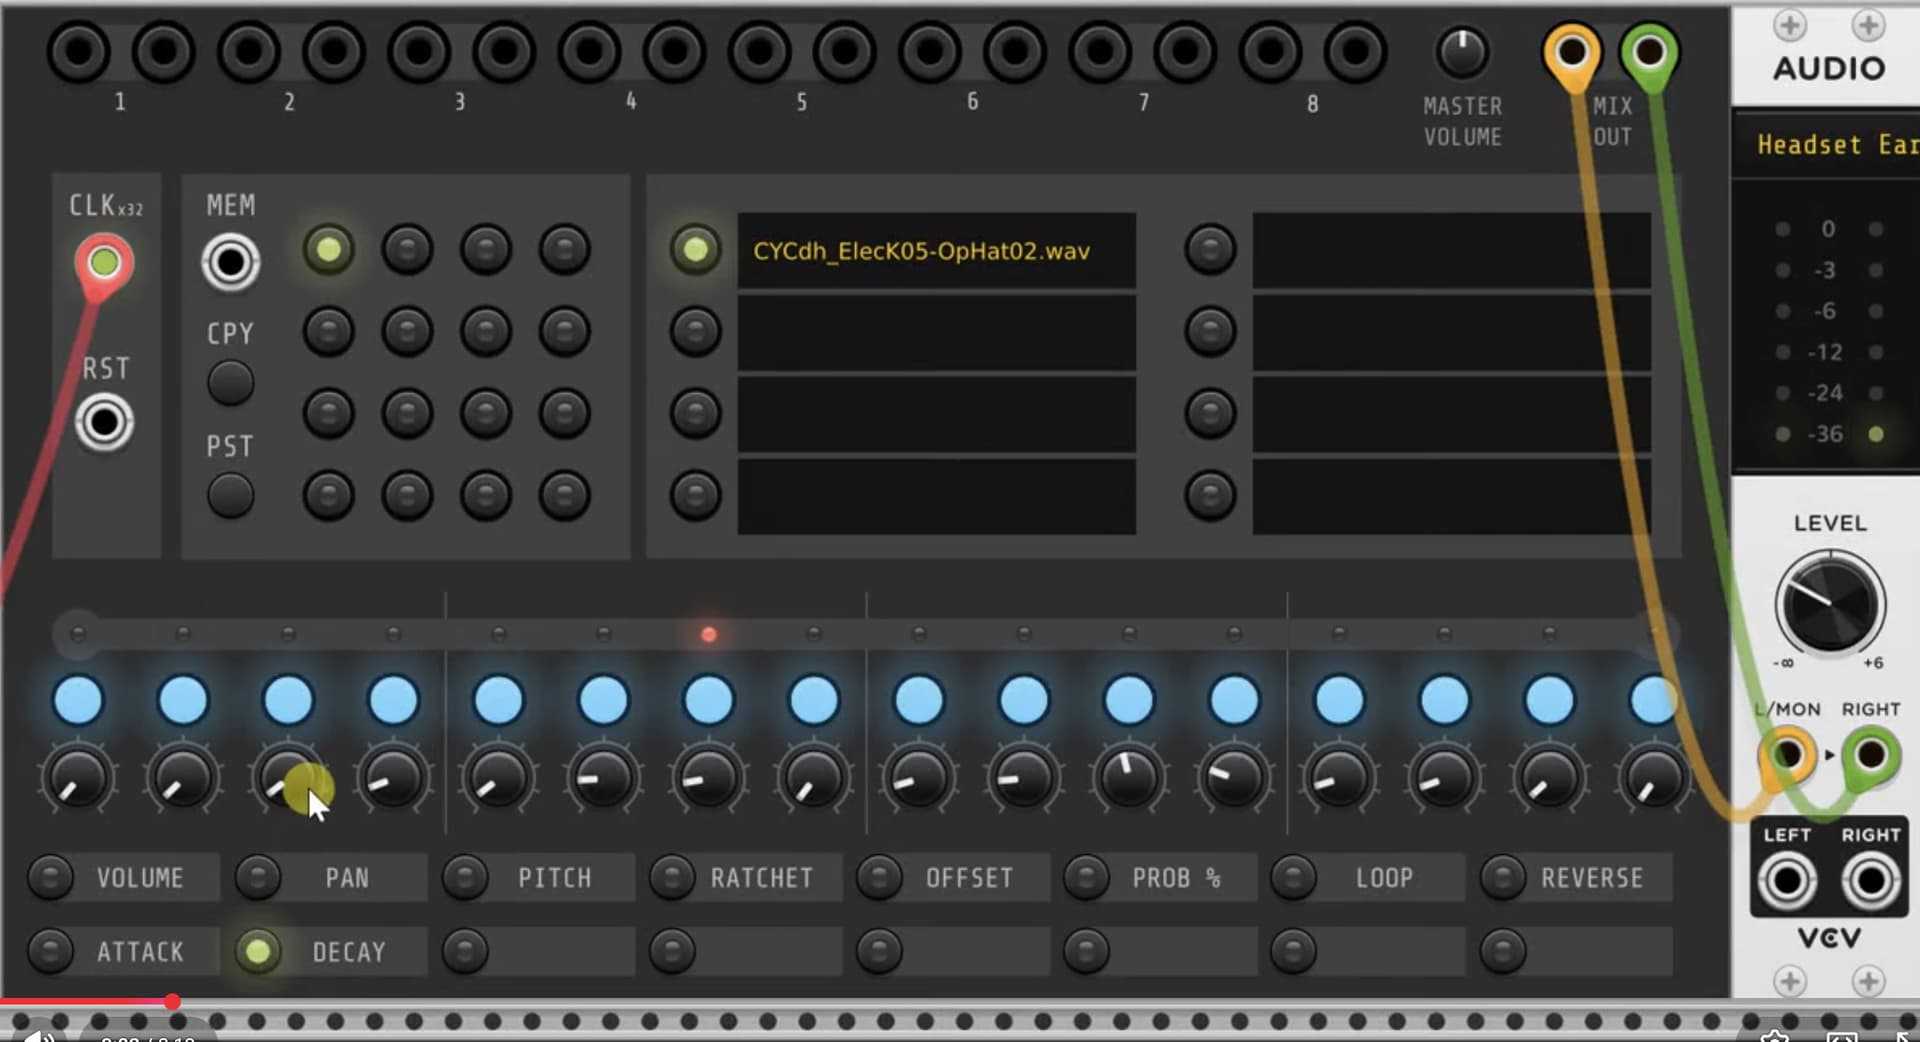
Task: Disable the lit DECAY parameter button
Action: pyautogui.click(x=257, y=951)
